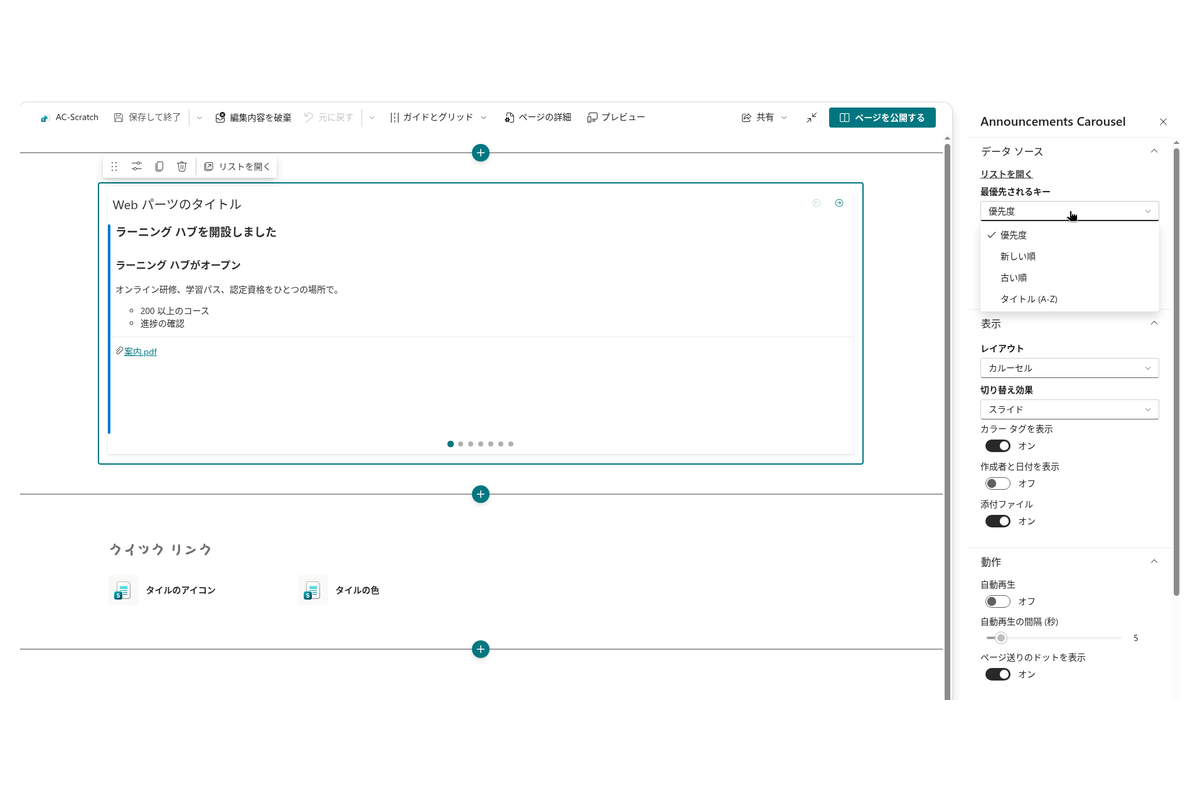Image resolution: width=1200 pixels, height=800 pixels.
Task: Select the 新しい順 option
Action: pyautogui.click(x=1070, y=257)
